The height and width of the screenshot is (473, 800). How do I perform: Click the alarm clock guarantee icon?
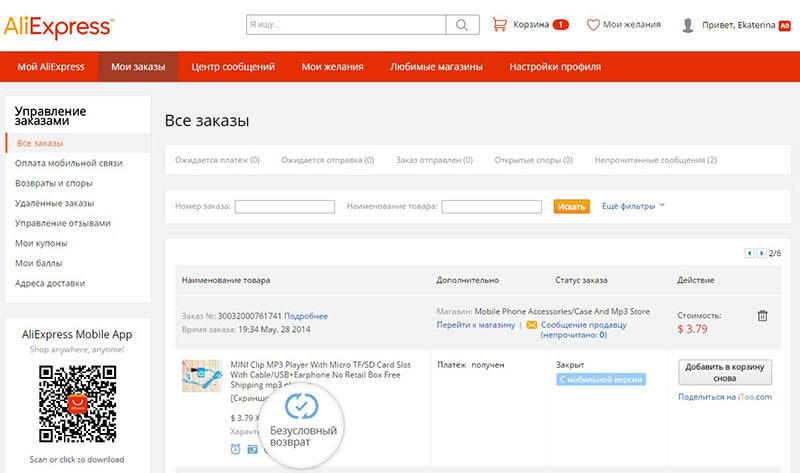(x=235, y=449)
